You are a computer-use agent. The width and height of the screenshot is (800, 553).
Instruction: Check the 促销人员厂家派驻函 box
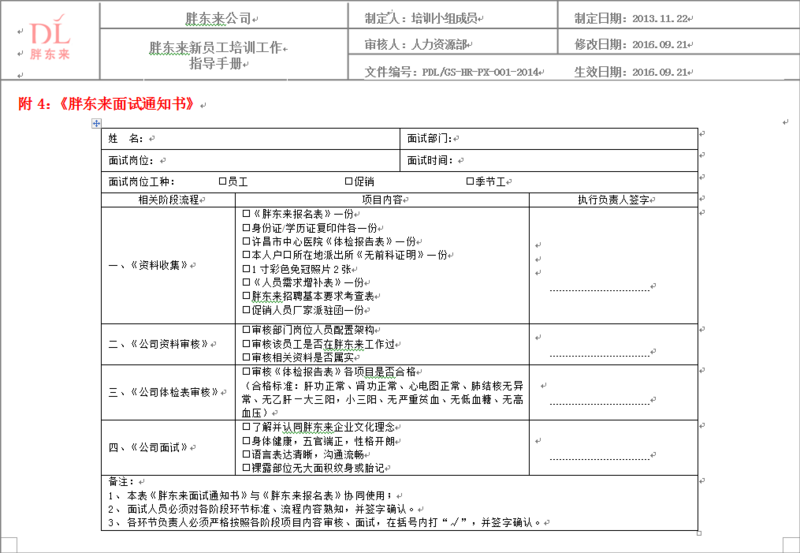click(246, 310)
